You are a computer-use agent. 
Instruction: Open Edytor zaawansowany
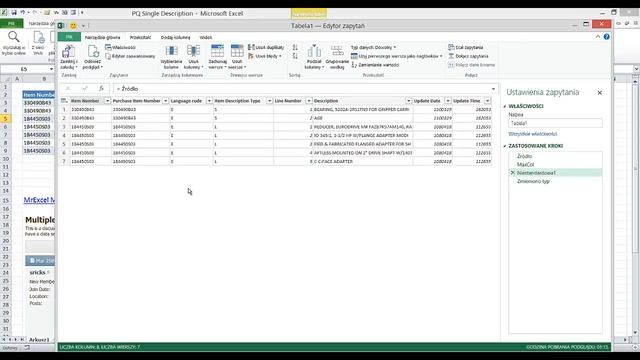coord(131,56)
